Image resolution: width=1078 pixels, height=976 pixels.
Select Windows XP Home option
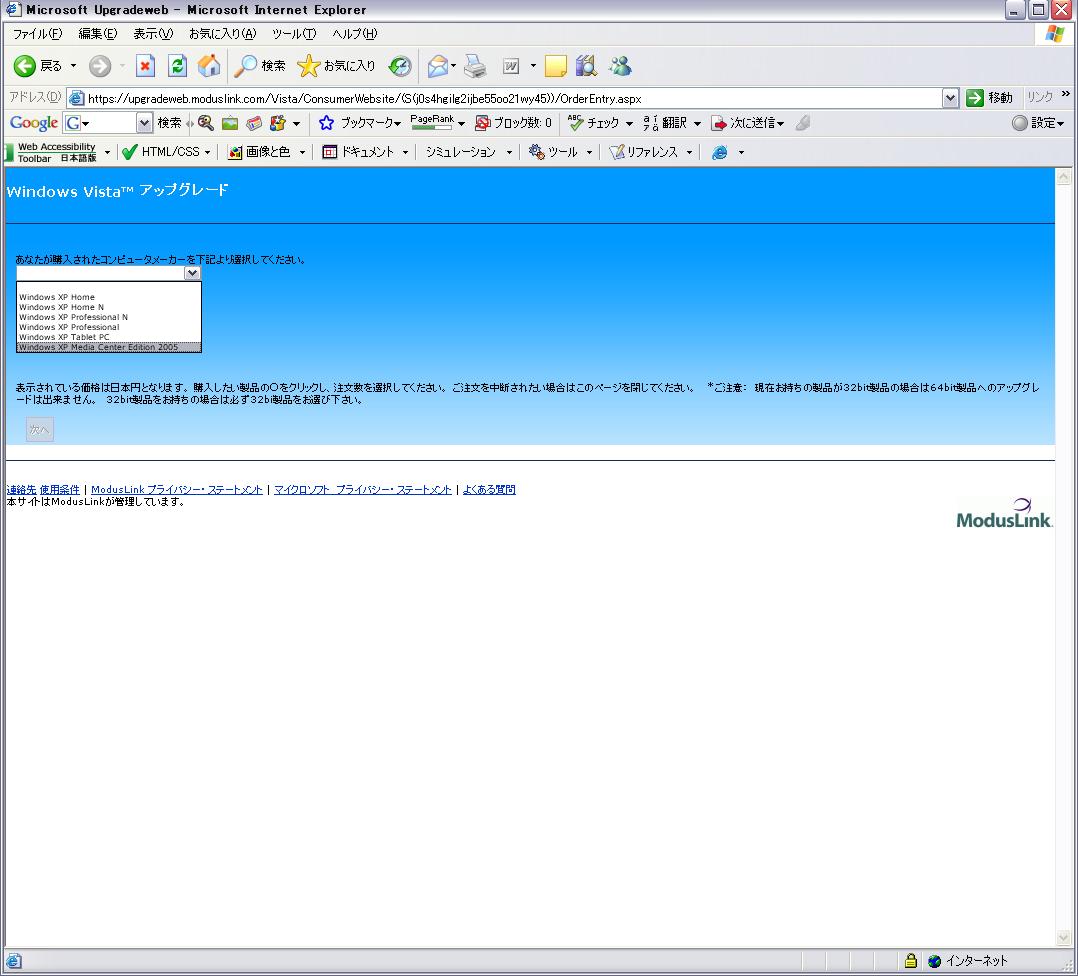click(x=109, y=298)
